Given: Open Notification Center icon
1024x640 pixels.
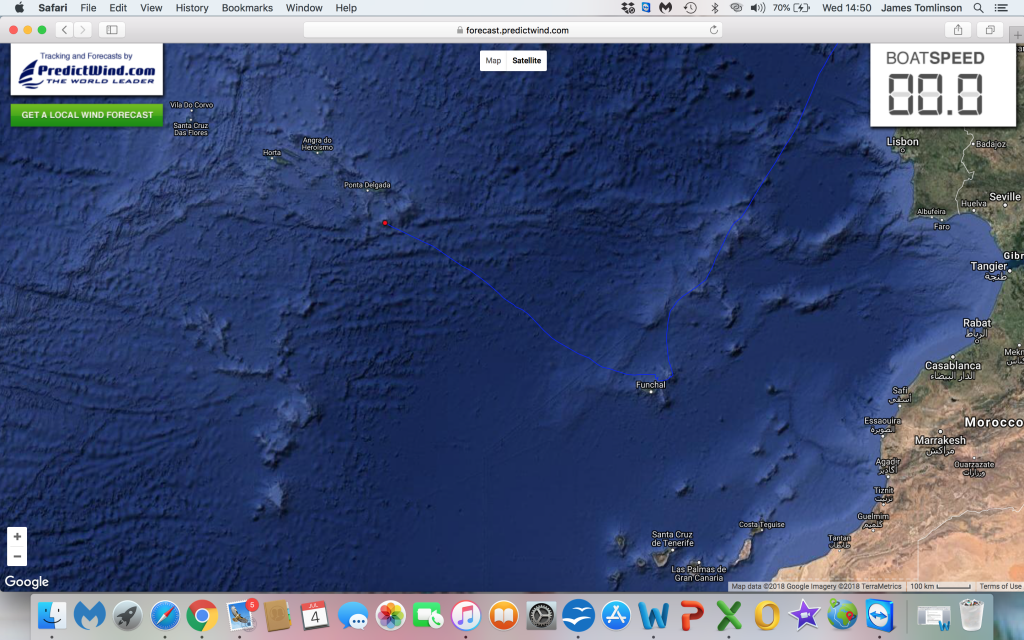Looking at the screenshot, I should point(1000,8).
